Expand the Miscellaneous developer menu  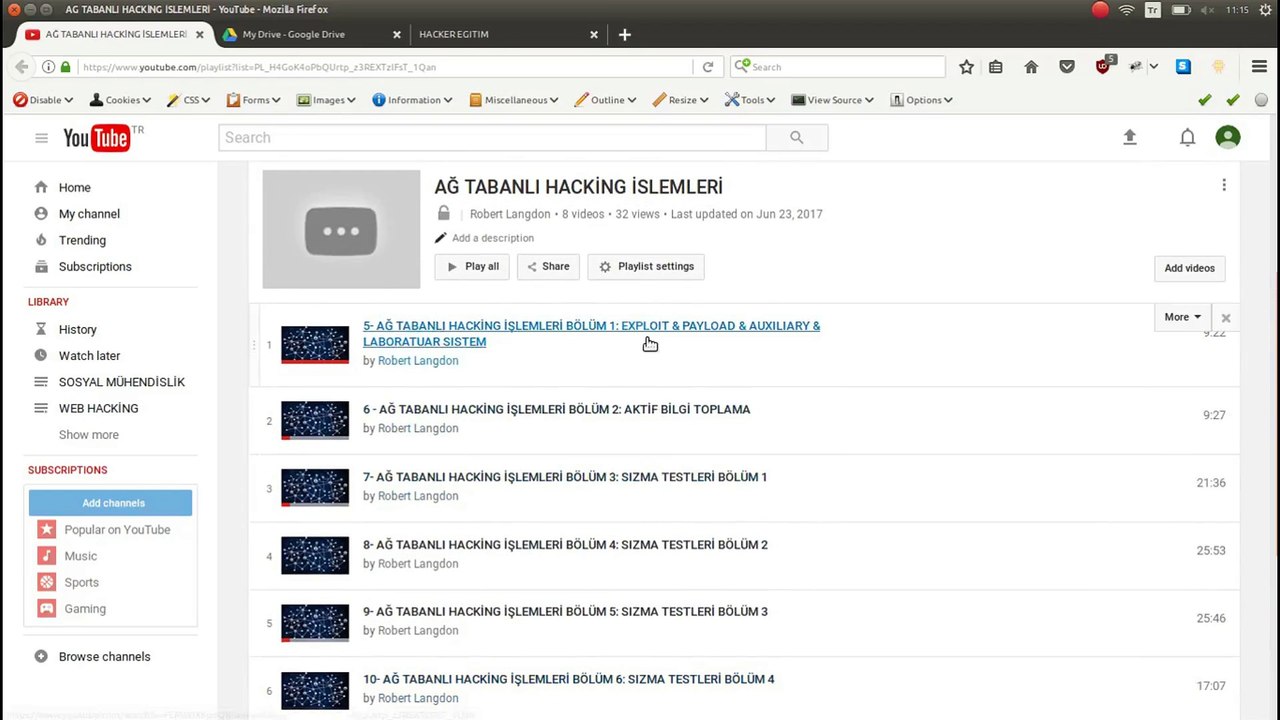[x=515, y=100]
